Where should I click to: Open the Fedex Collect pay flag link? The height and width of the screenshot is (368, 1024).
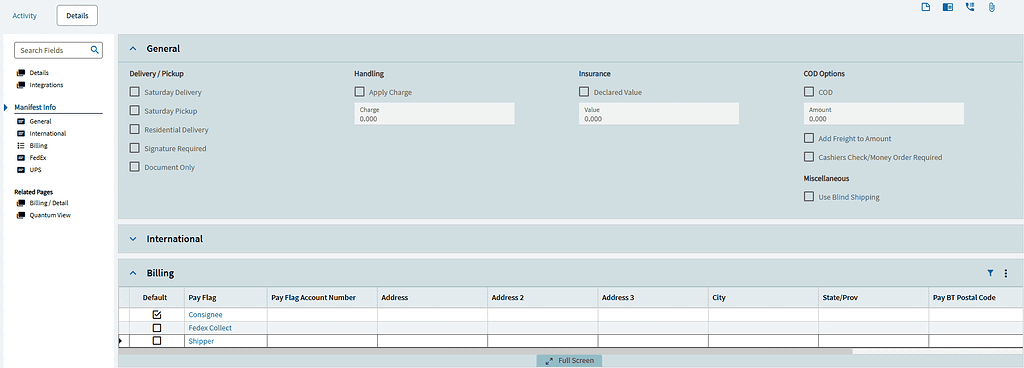(210, 328)
